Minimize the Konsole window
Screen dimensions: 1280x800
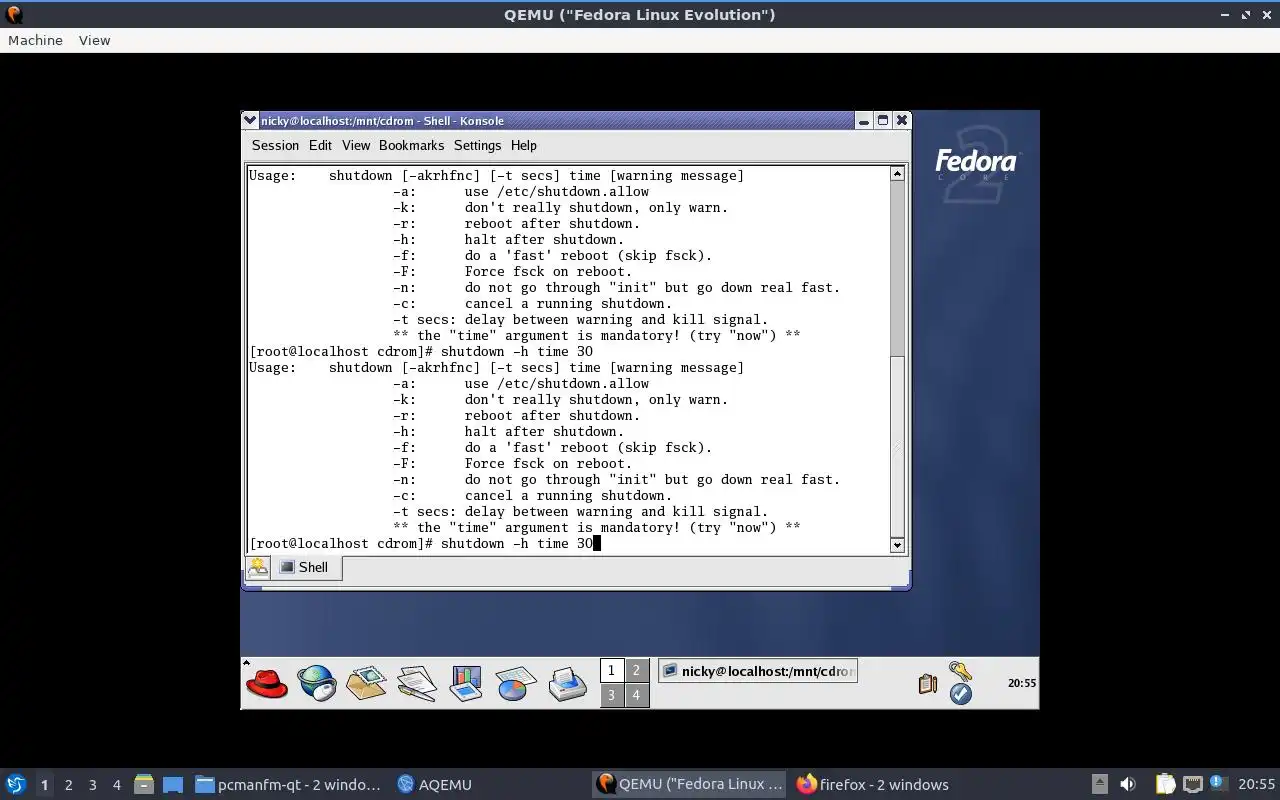863,120
